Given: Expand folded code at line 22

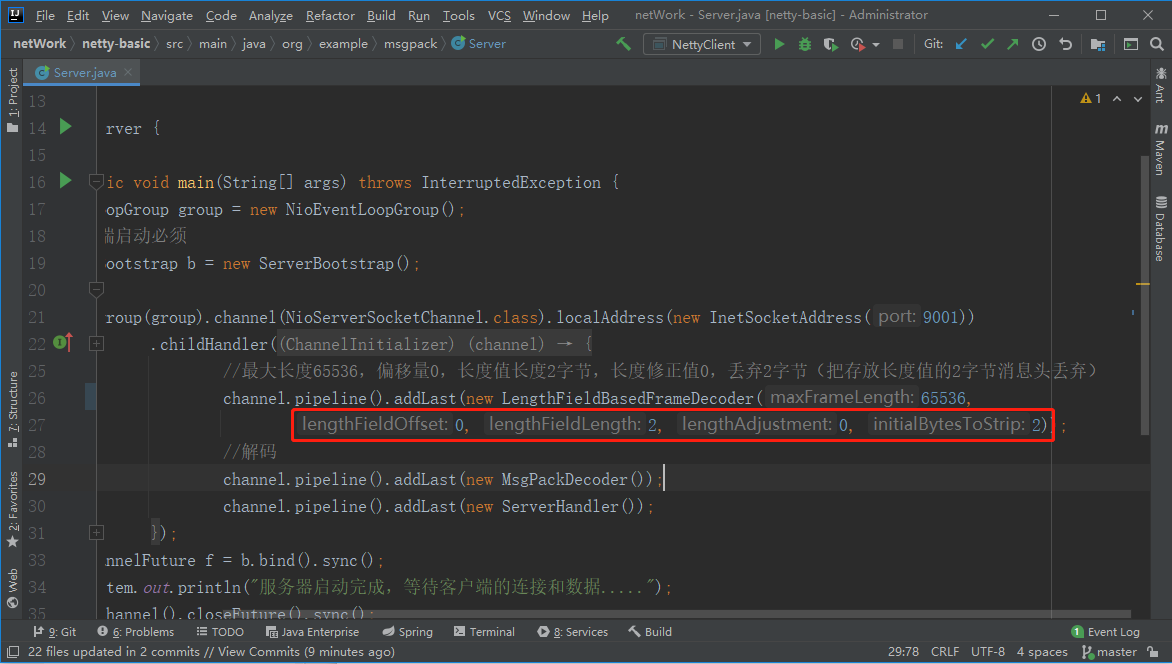Looking at the screenshot, I should 96,343.
